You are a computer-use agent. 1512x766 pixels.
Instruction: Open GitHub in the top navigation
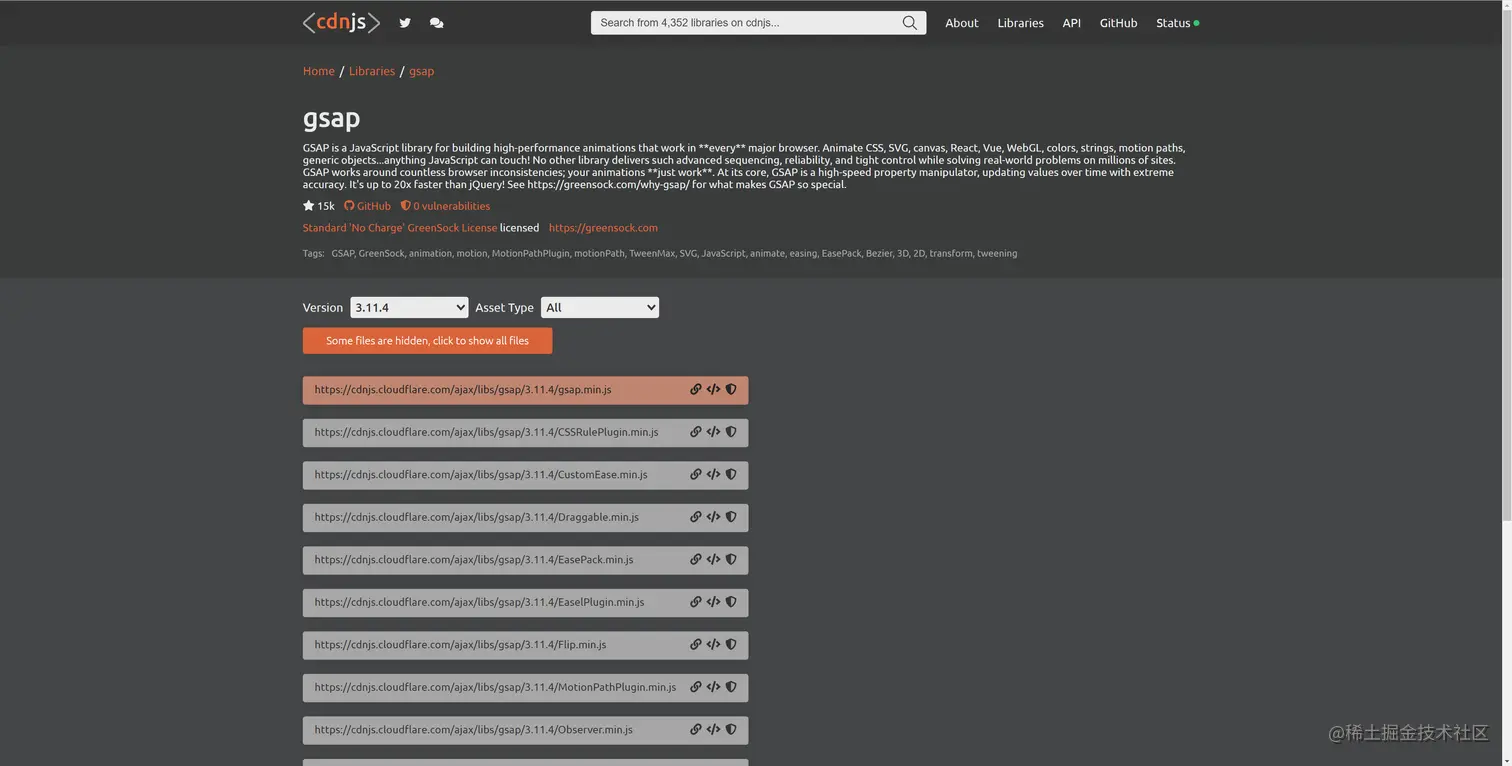click(x=1118, y=23)
